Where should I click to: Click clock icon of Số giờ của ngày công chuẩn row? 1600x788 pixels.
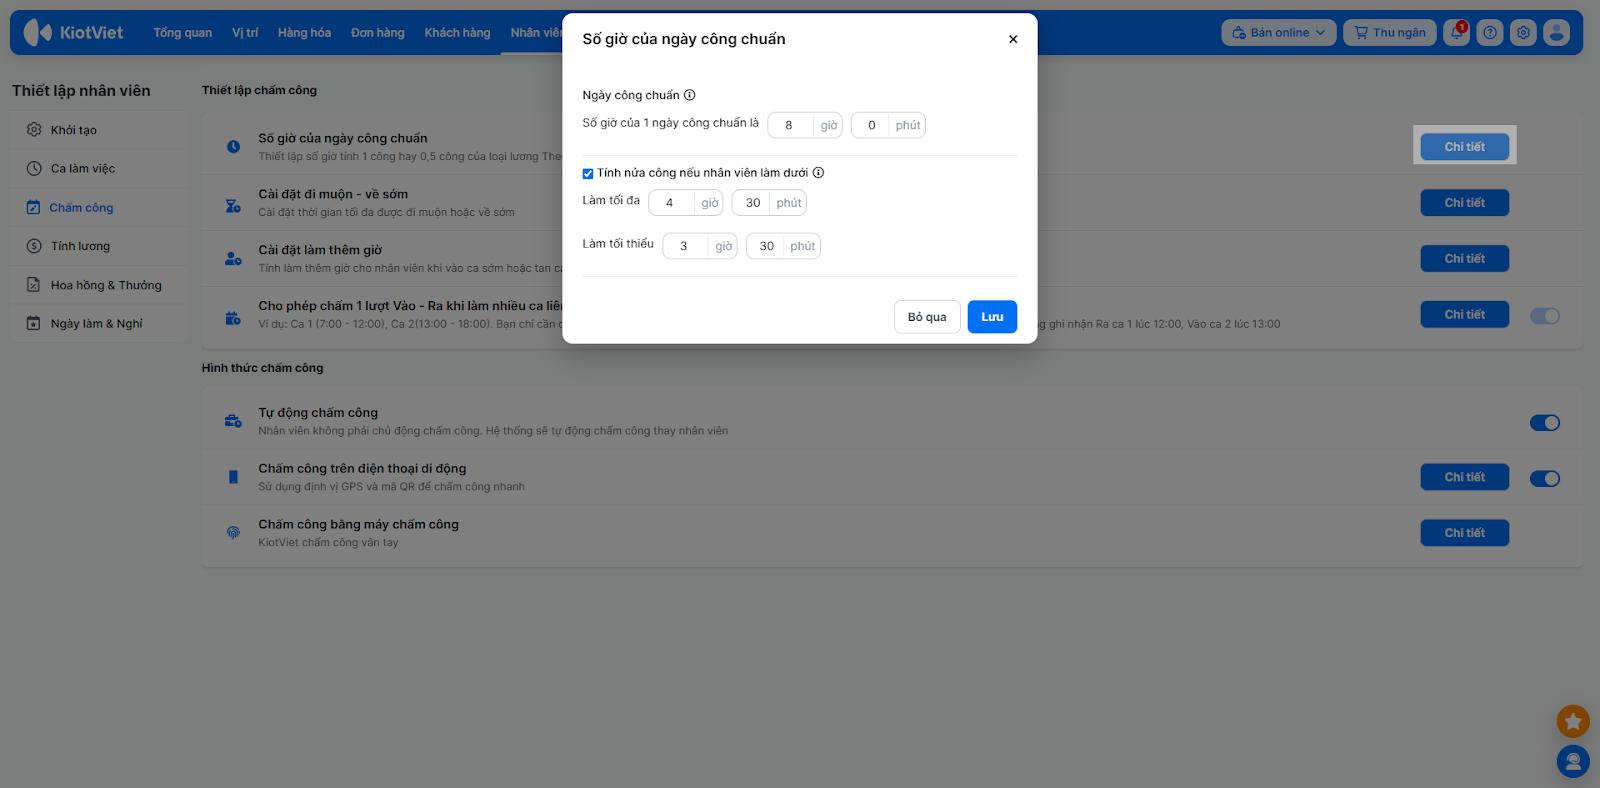click(233, 147)
